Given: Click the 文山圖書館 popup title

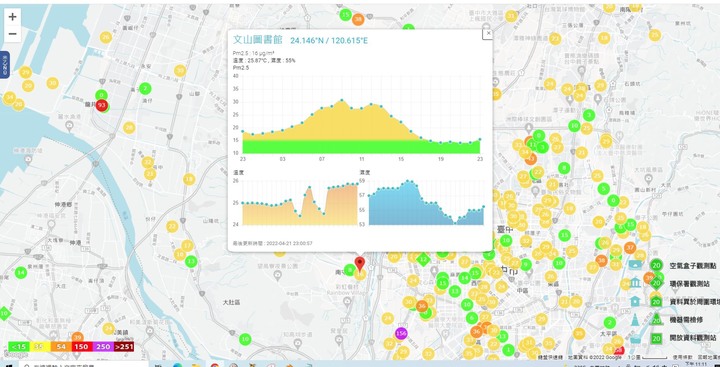Looking at the screenshot, I should (258, 40).
